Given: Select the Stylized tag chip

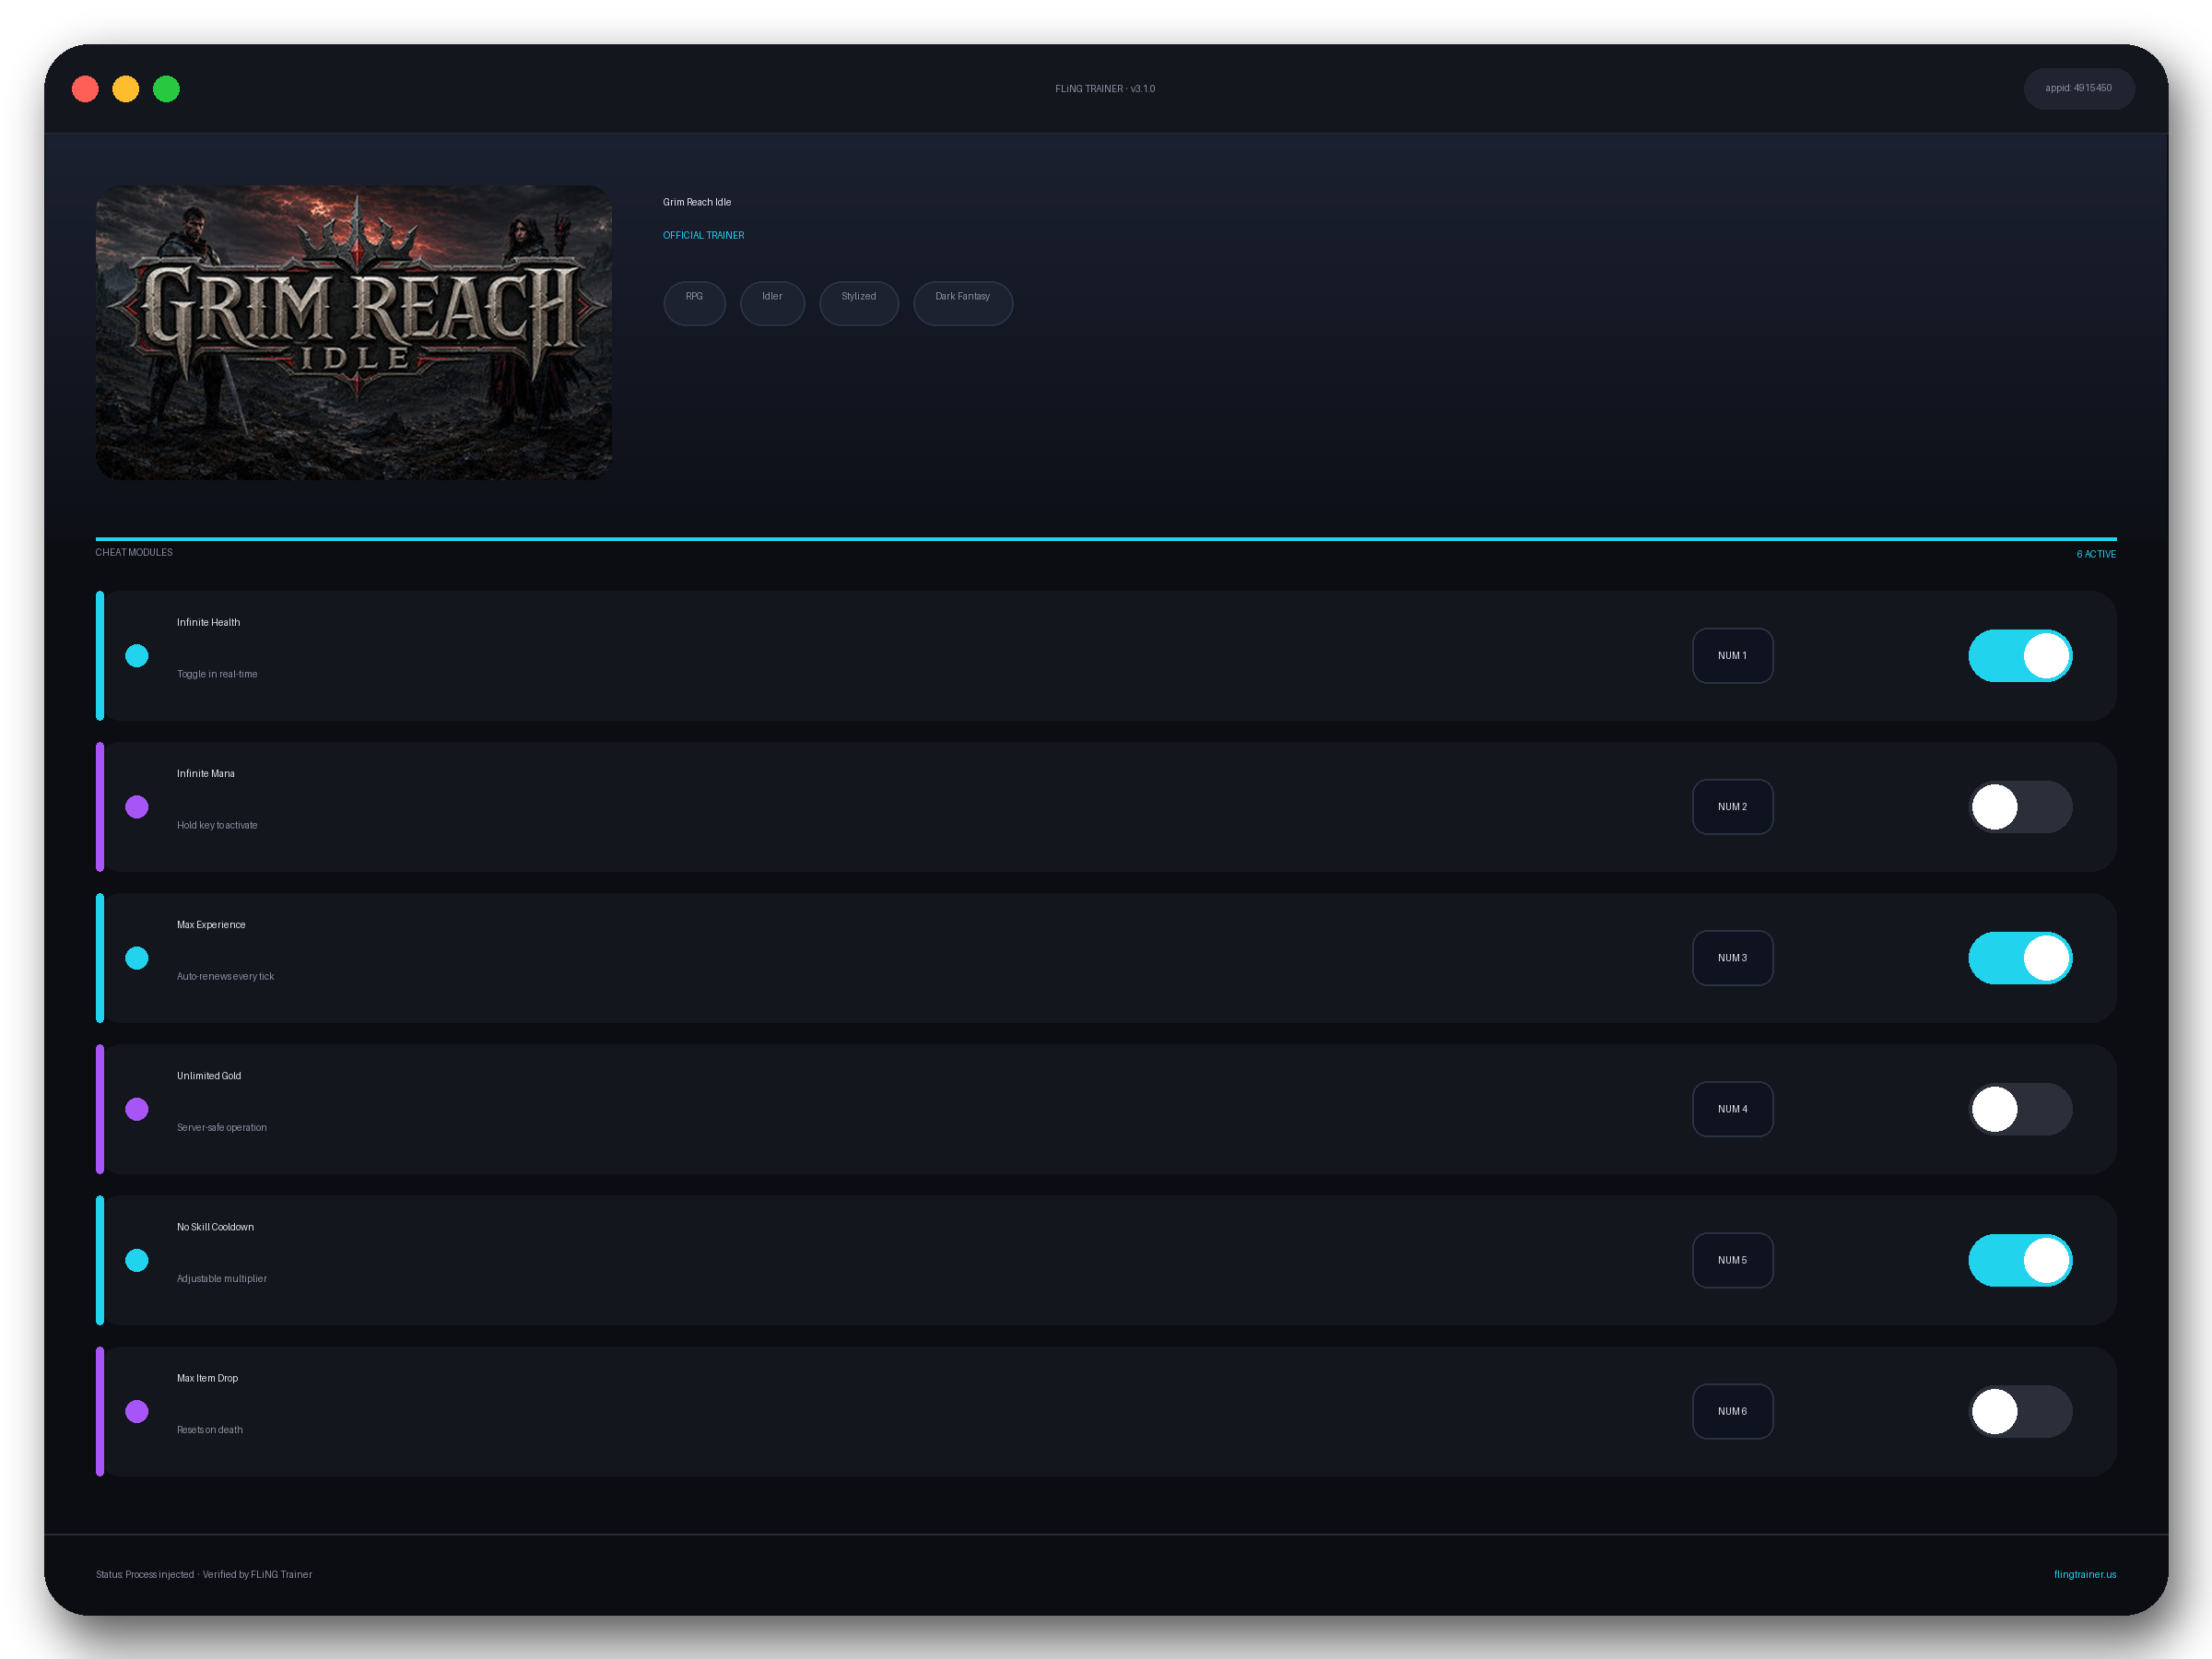Looking at the screenshot, I should click(859, 303).
